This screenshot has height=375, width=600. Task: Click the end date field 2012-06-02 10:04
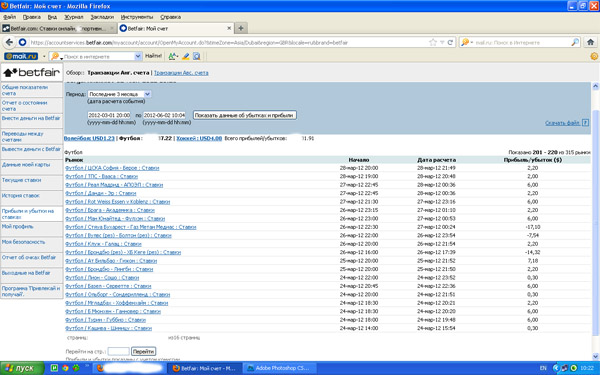point(164,115)
